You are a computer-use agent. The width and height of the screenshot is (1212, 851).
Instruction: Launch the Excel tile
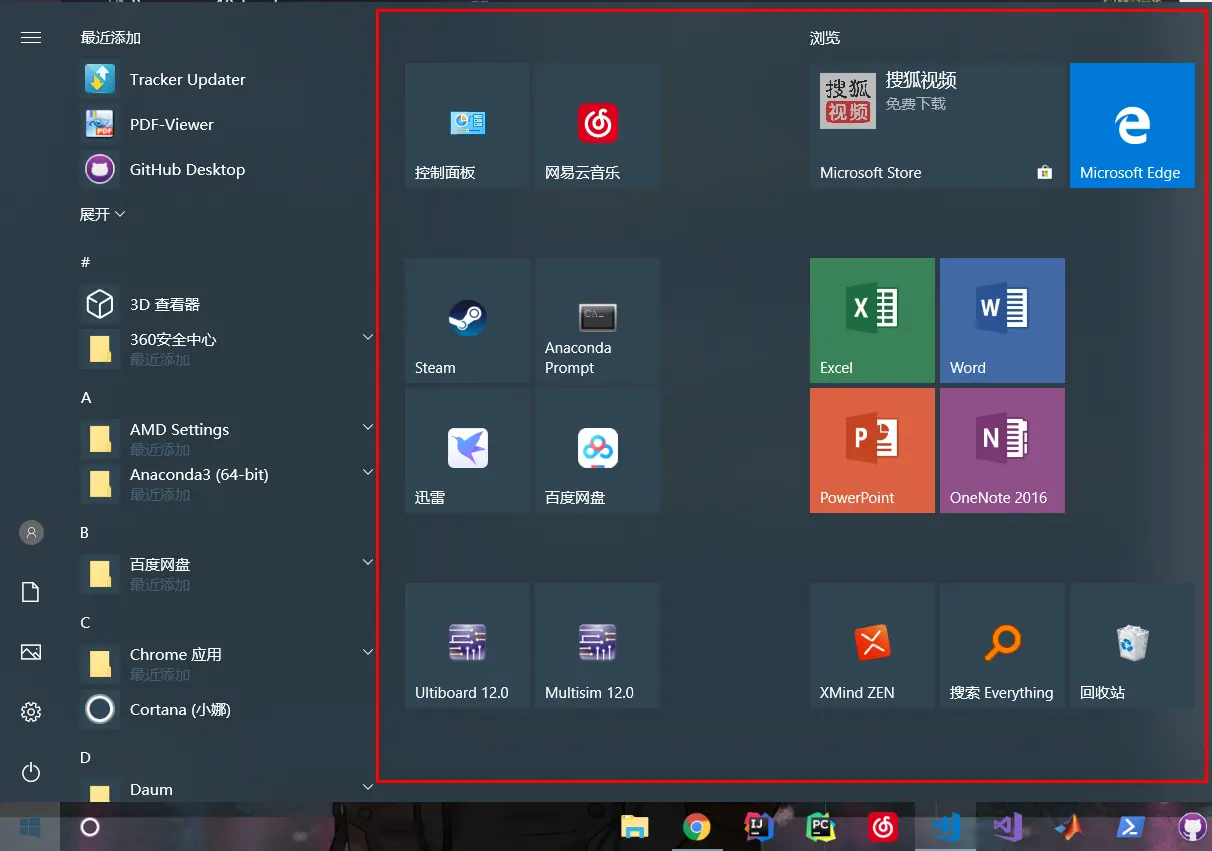(x=872, y=321)
